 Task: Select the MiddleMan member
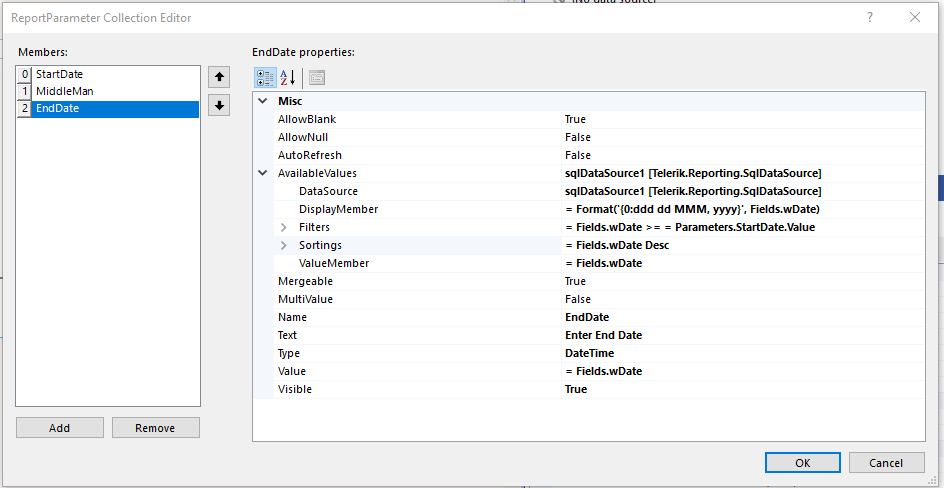point(64,91)
